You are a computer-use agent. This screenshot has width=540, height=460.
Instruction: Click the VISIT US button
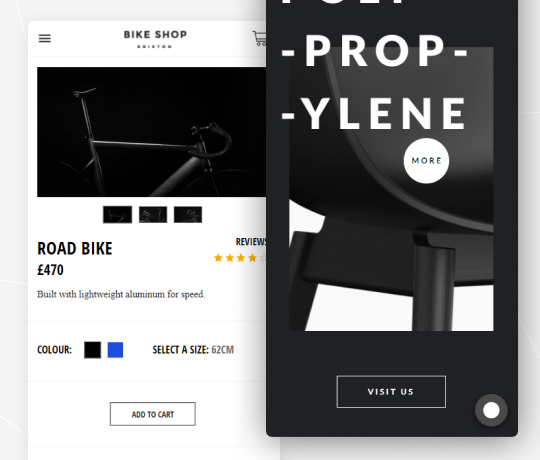[391, 392]
